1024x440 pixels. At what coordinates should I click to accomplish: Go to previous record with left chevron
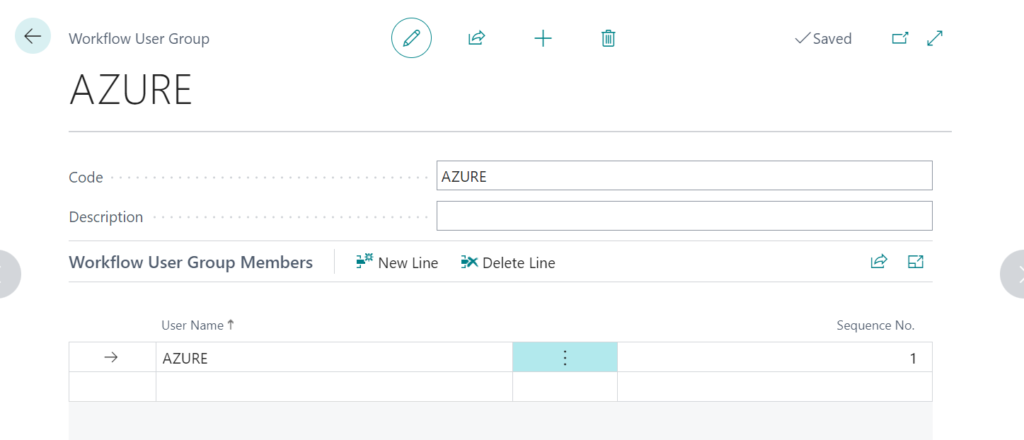point(9,274)
